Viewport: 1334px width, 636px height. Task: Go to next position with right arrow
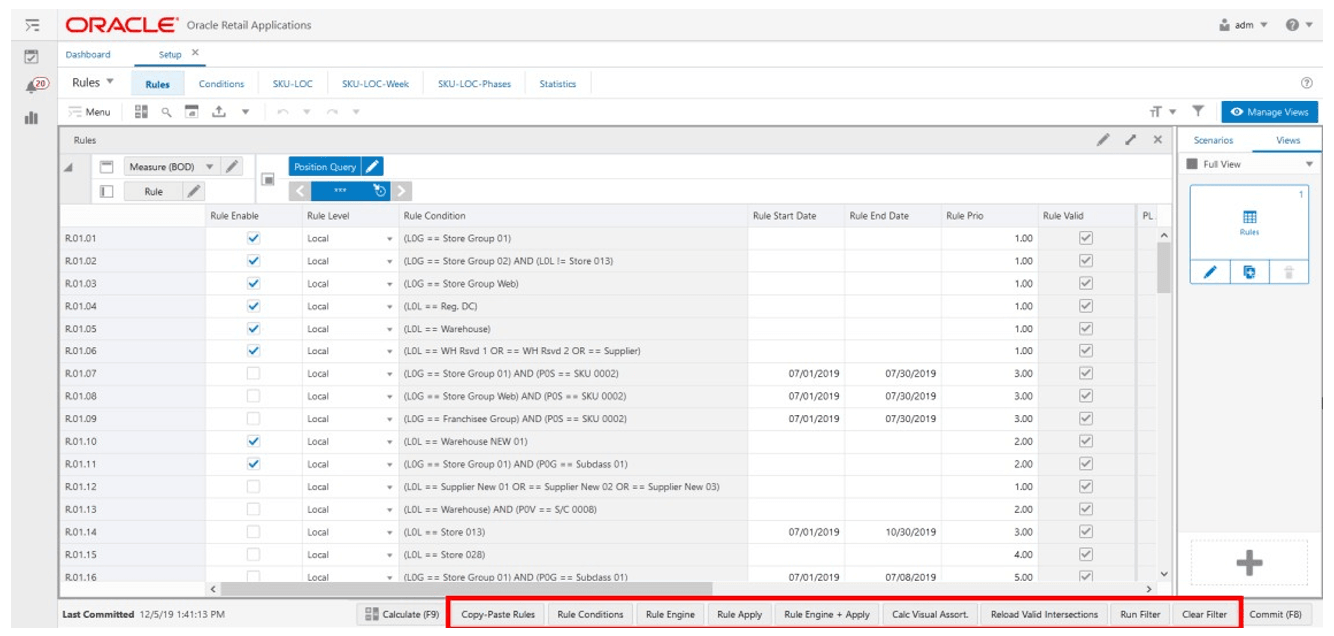[x=401, y=191]
